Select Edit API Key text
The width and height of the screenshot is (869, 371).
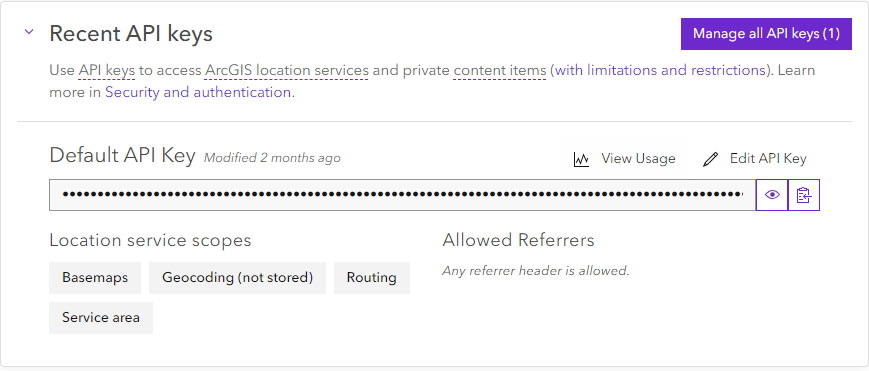click(768, 159)
